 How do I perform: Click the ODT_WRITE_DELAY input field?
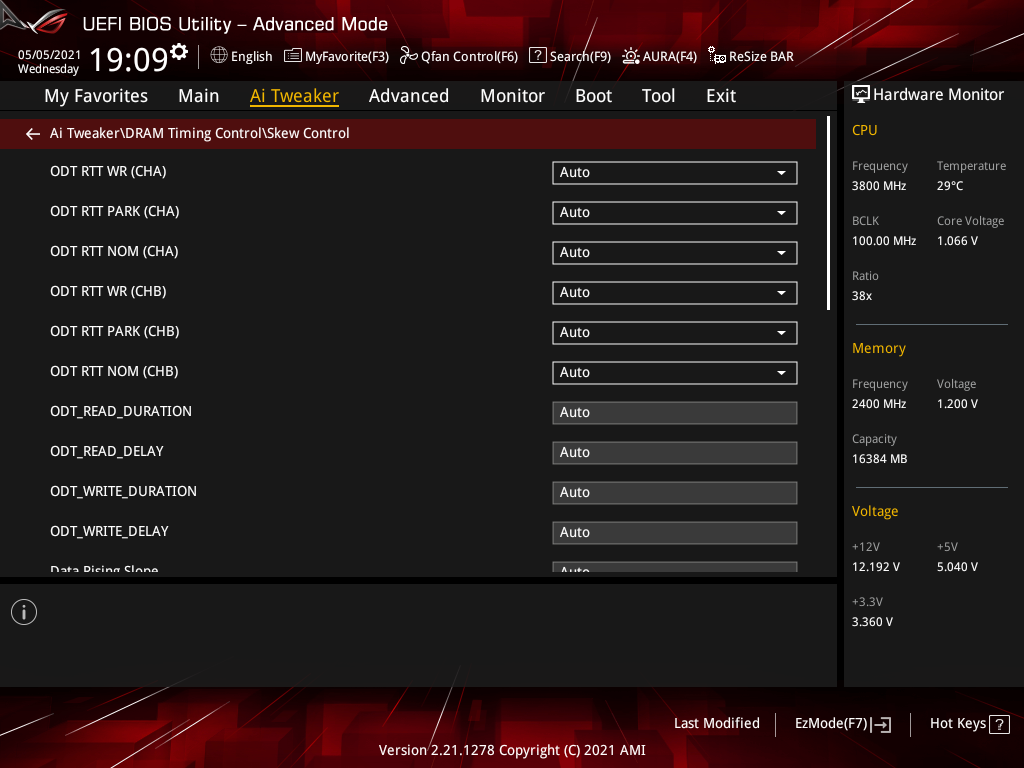pyautogui.click(x=675, y=533)
